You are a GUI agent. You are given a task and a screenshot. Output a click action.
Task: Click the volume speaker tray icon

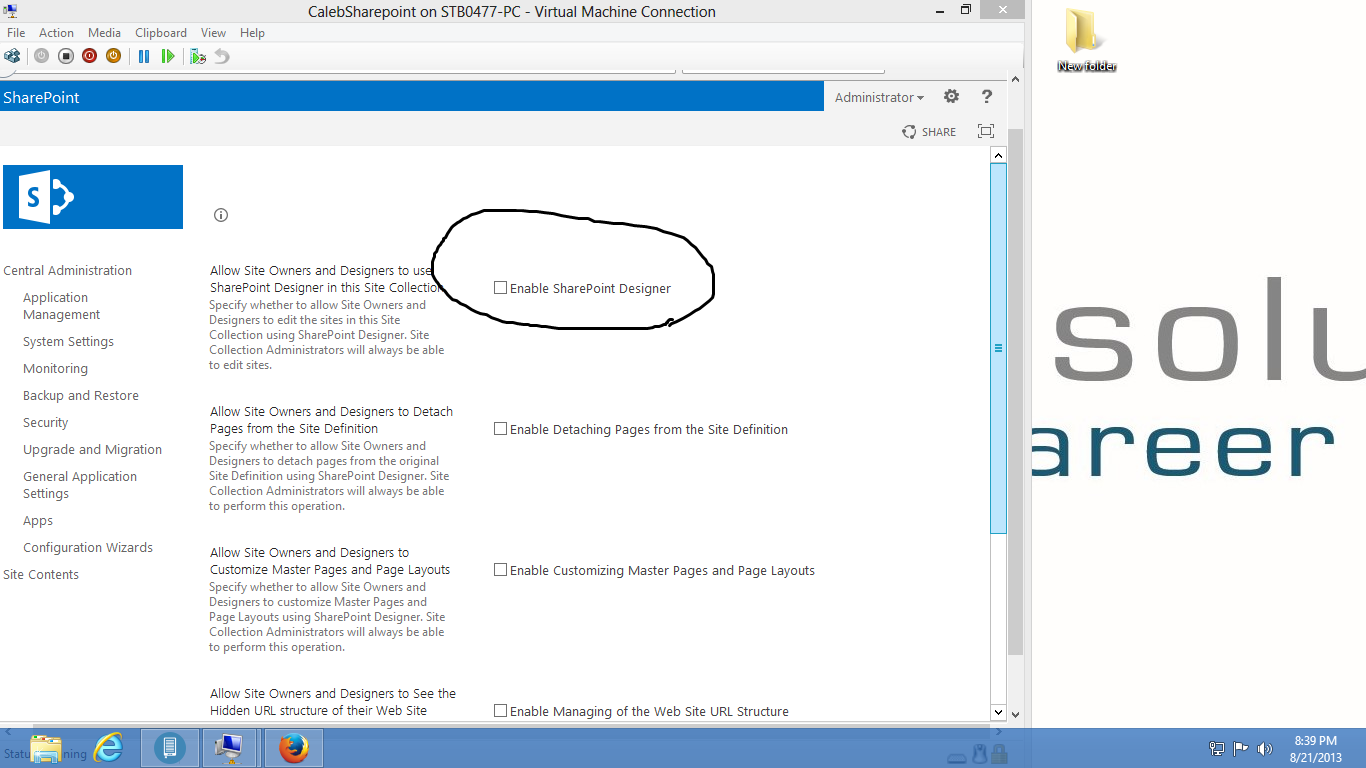pyautogui.click(x=1265, y=748)
